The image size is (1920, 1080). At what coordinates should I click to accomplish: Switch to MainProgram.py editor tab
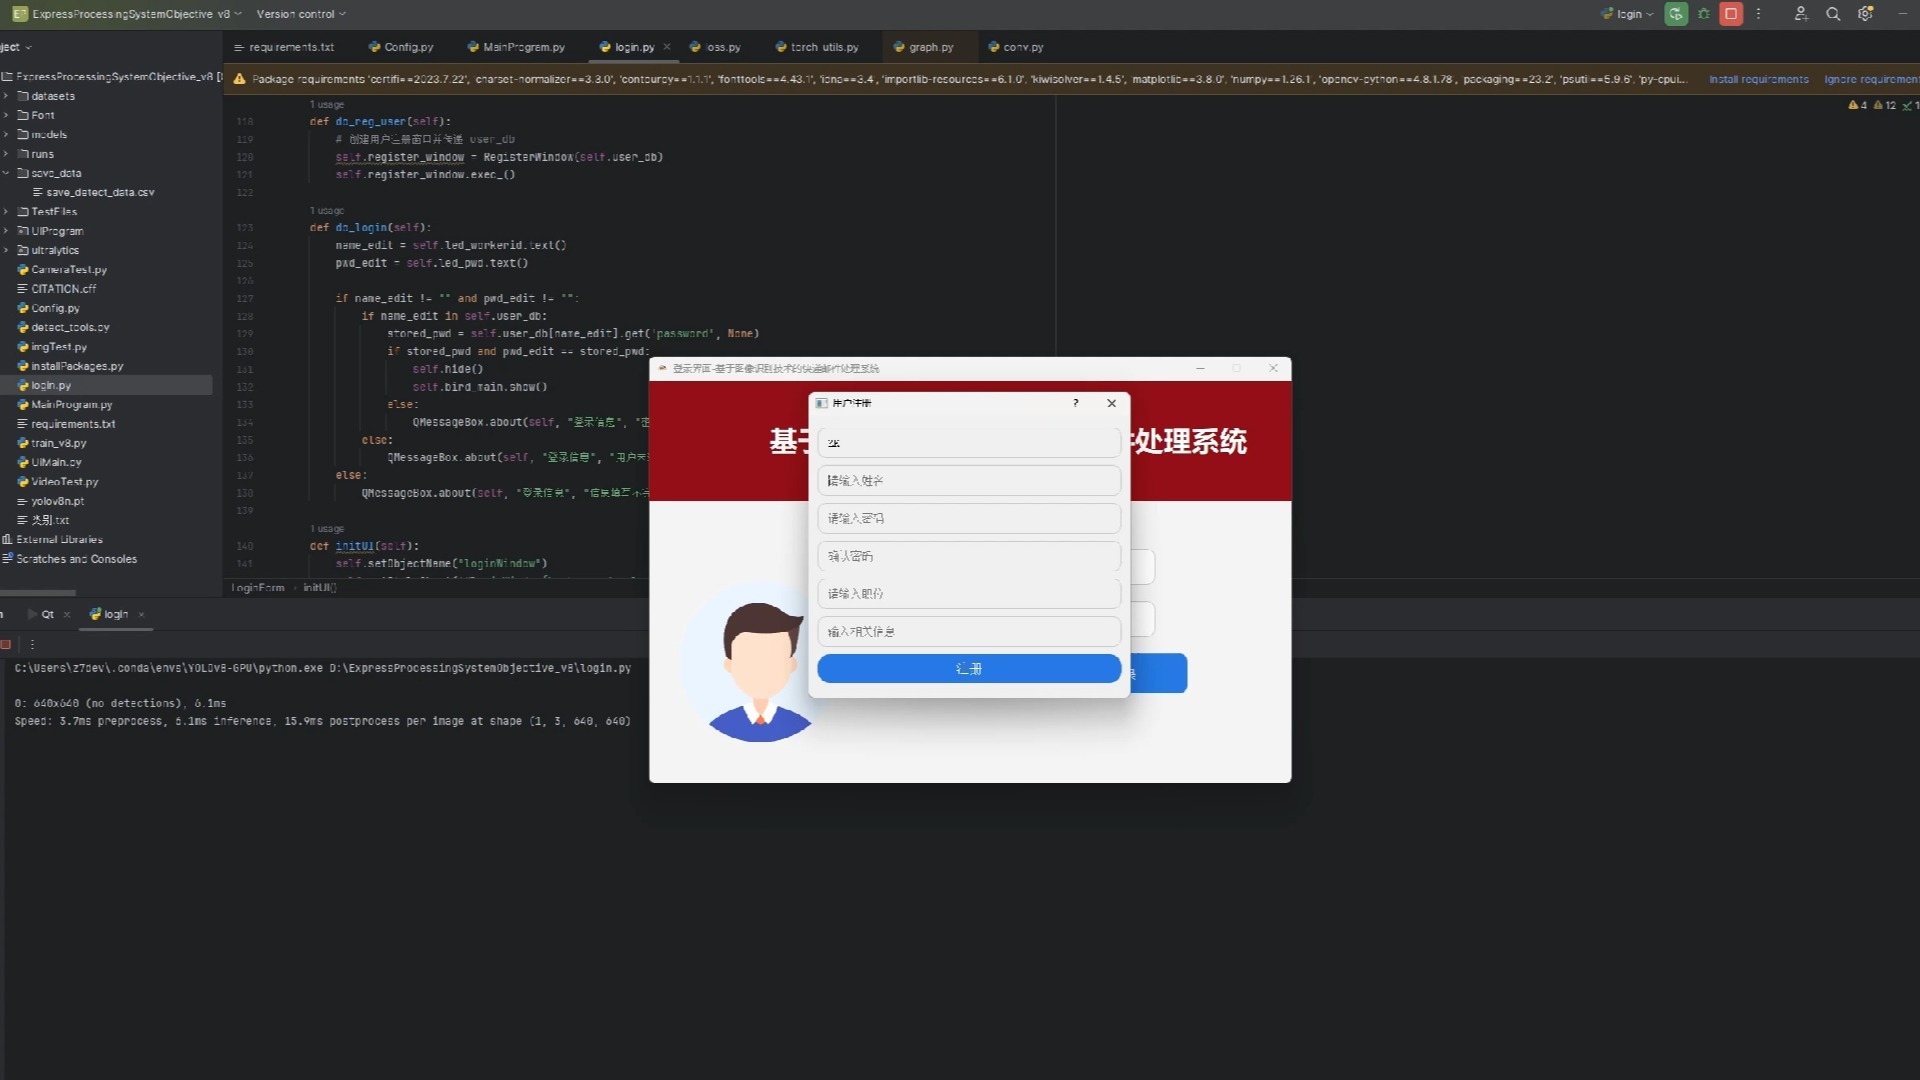(522, 47)
